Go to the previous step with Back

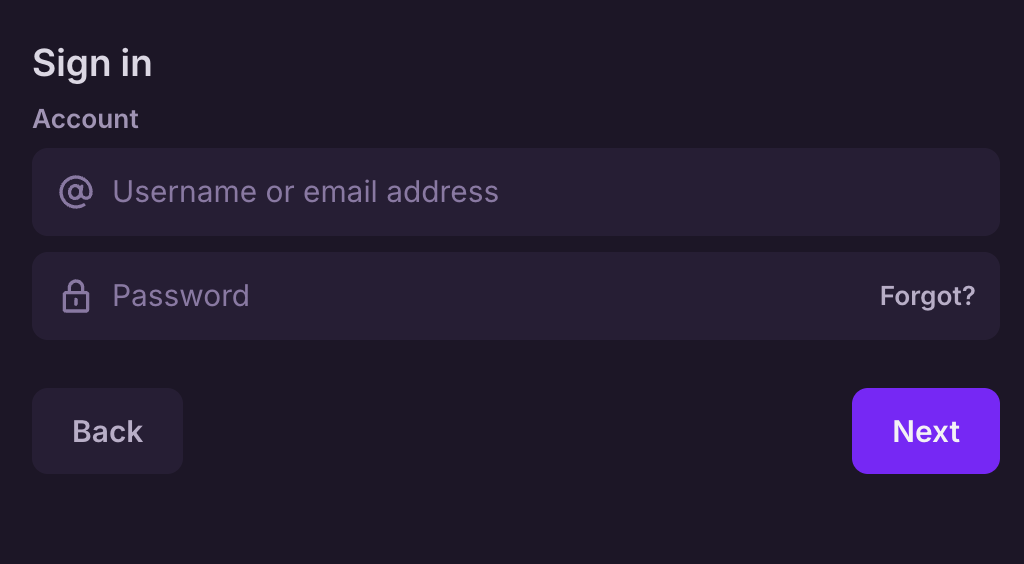point(107,431)
